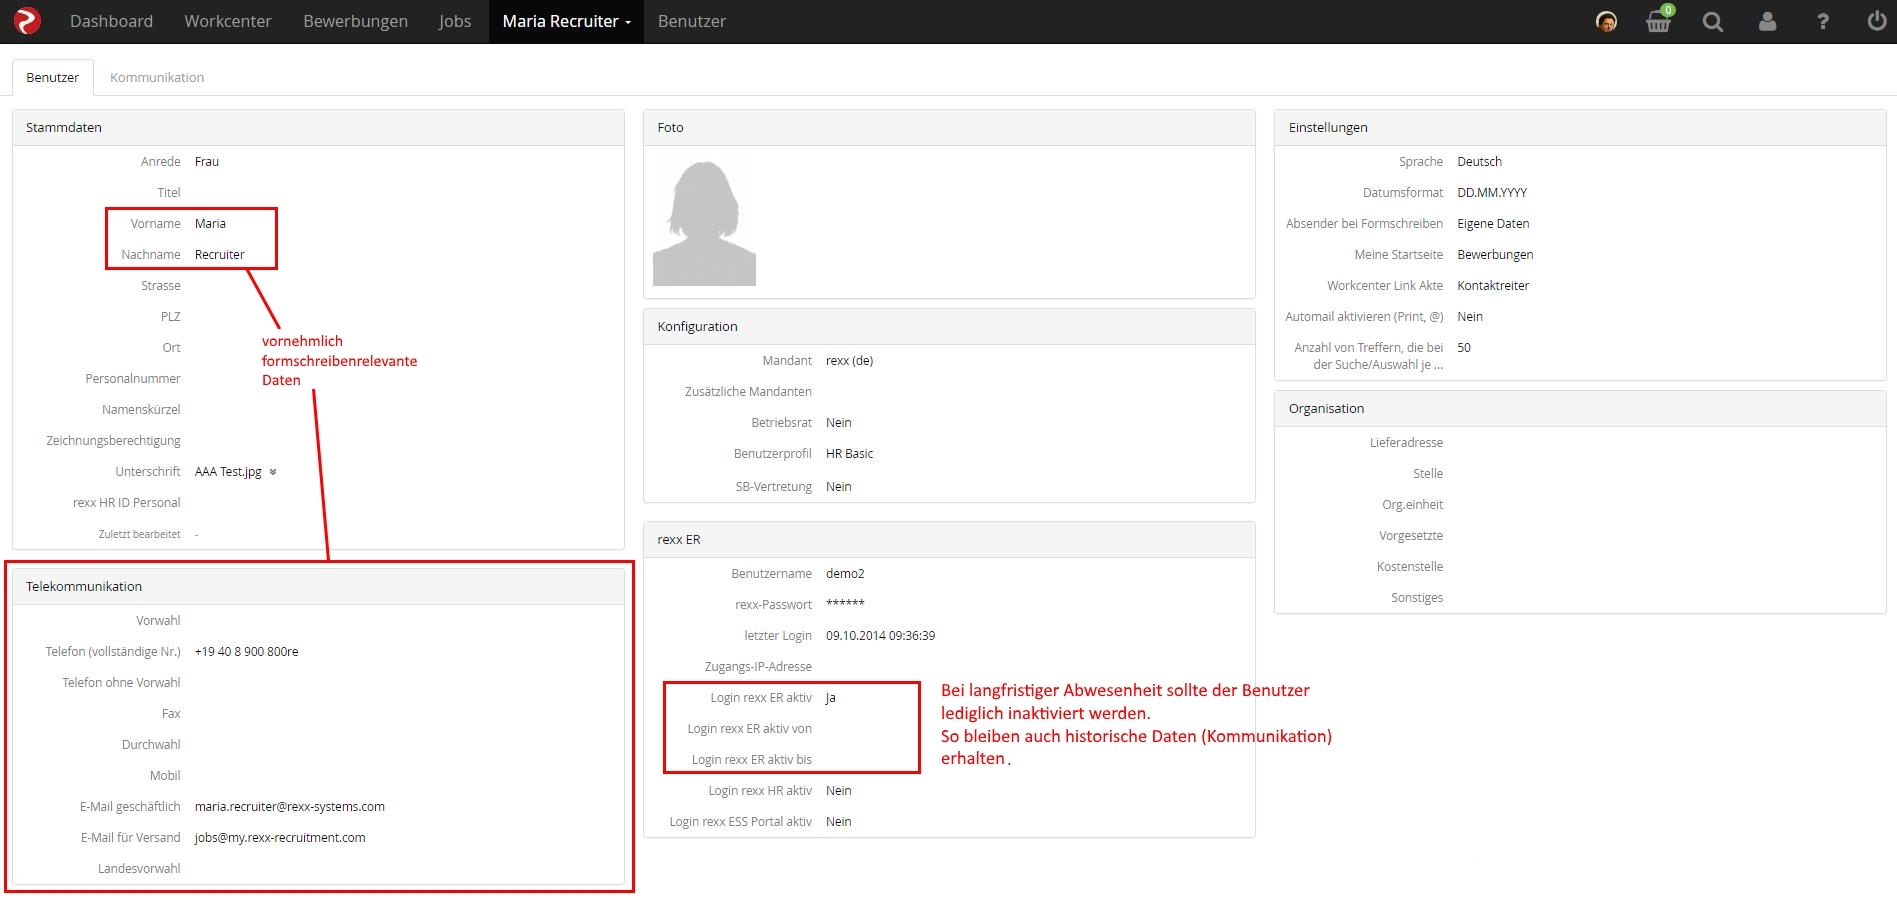1897x902 pixels.
Task: Open the shopping basket icon
Action: point(1659,20)
